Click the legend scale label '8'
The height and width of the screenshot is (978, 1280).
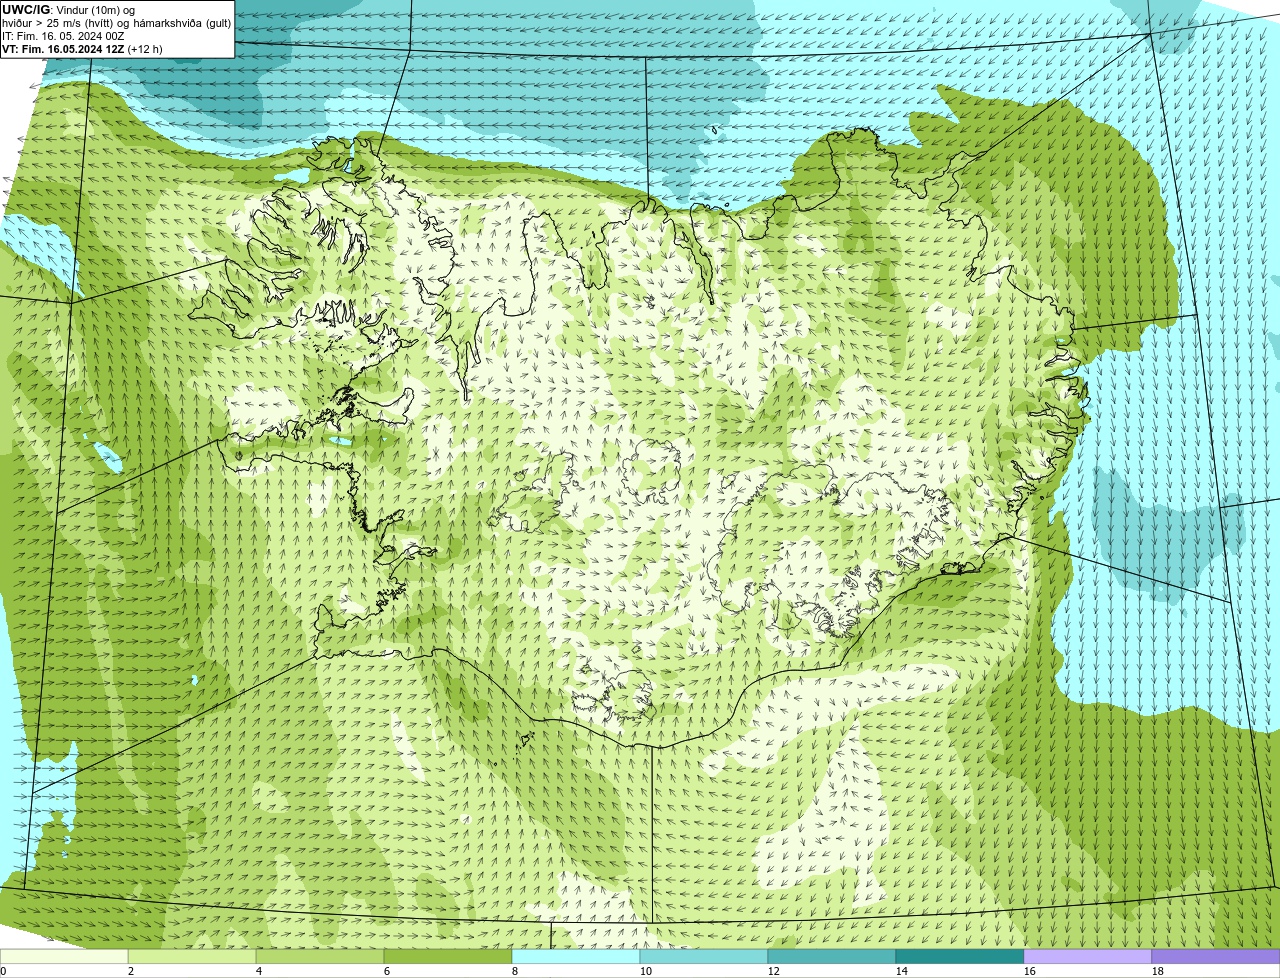[x=515, y=971]
